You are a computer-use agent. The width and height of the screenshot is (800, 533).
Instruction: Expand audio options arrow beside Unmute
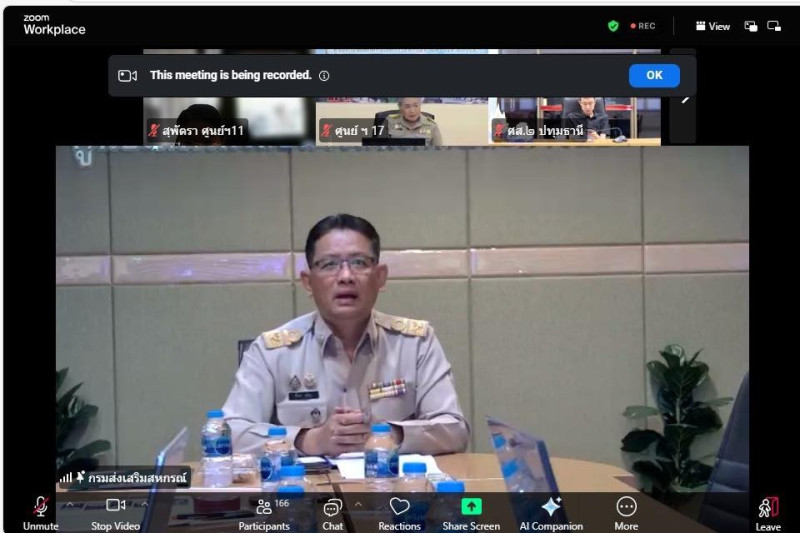point(69,503)
